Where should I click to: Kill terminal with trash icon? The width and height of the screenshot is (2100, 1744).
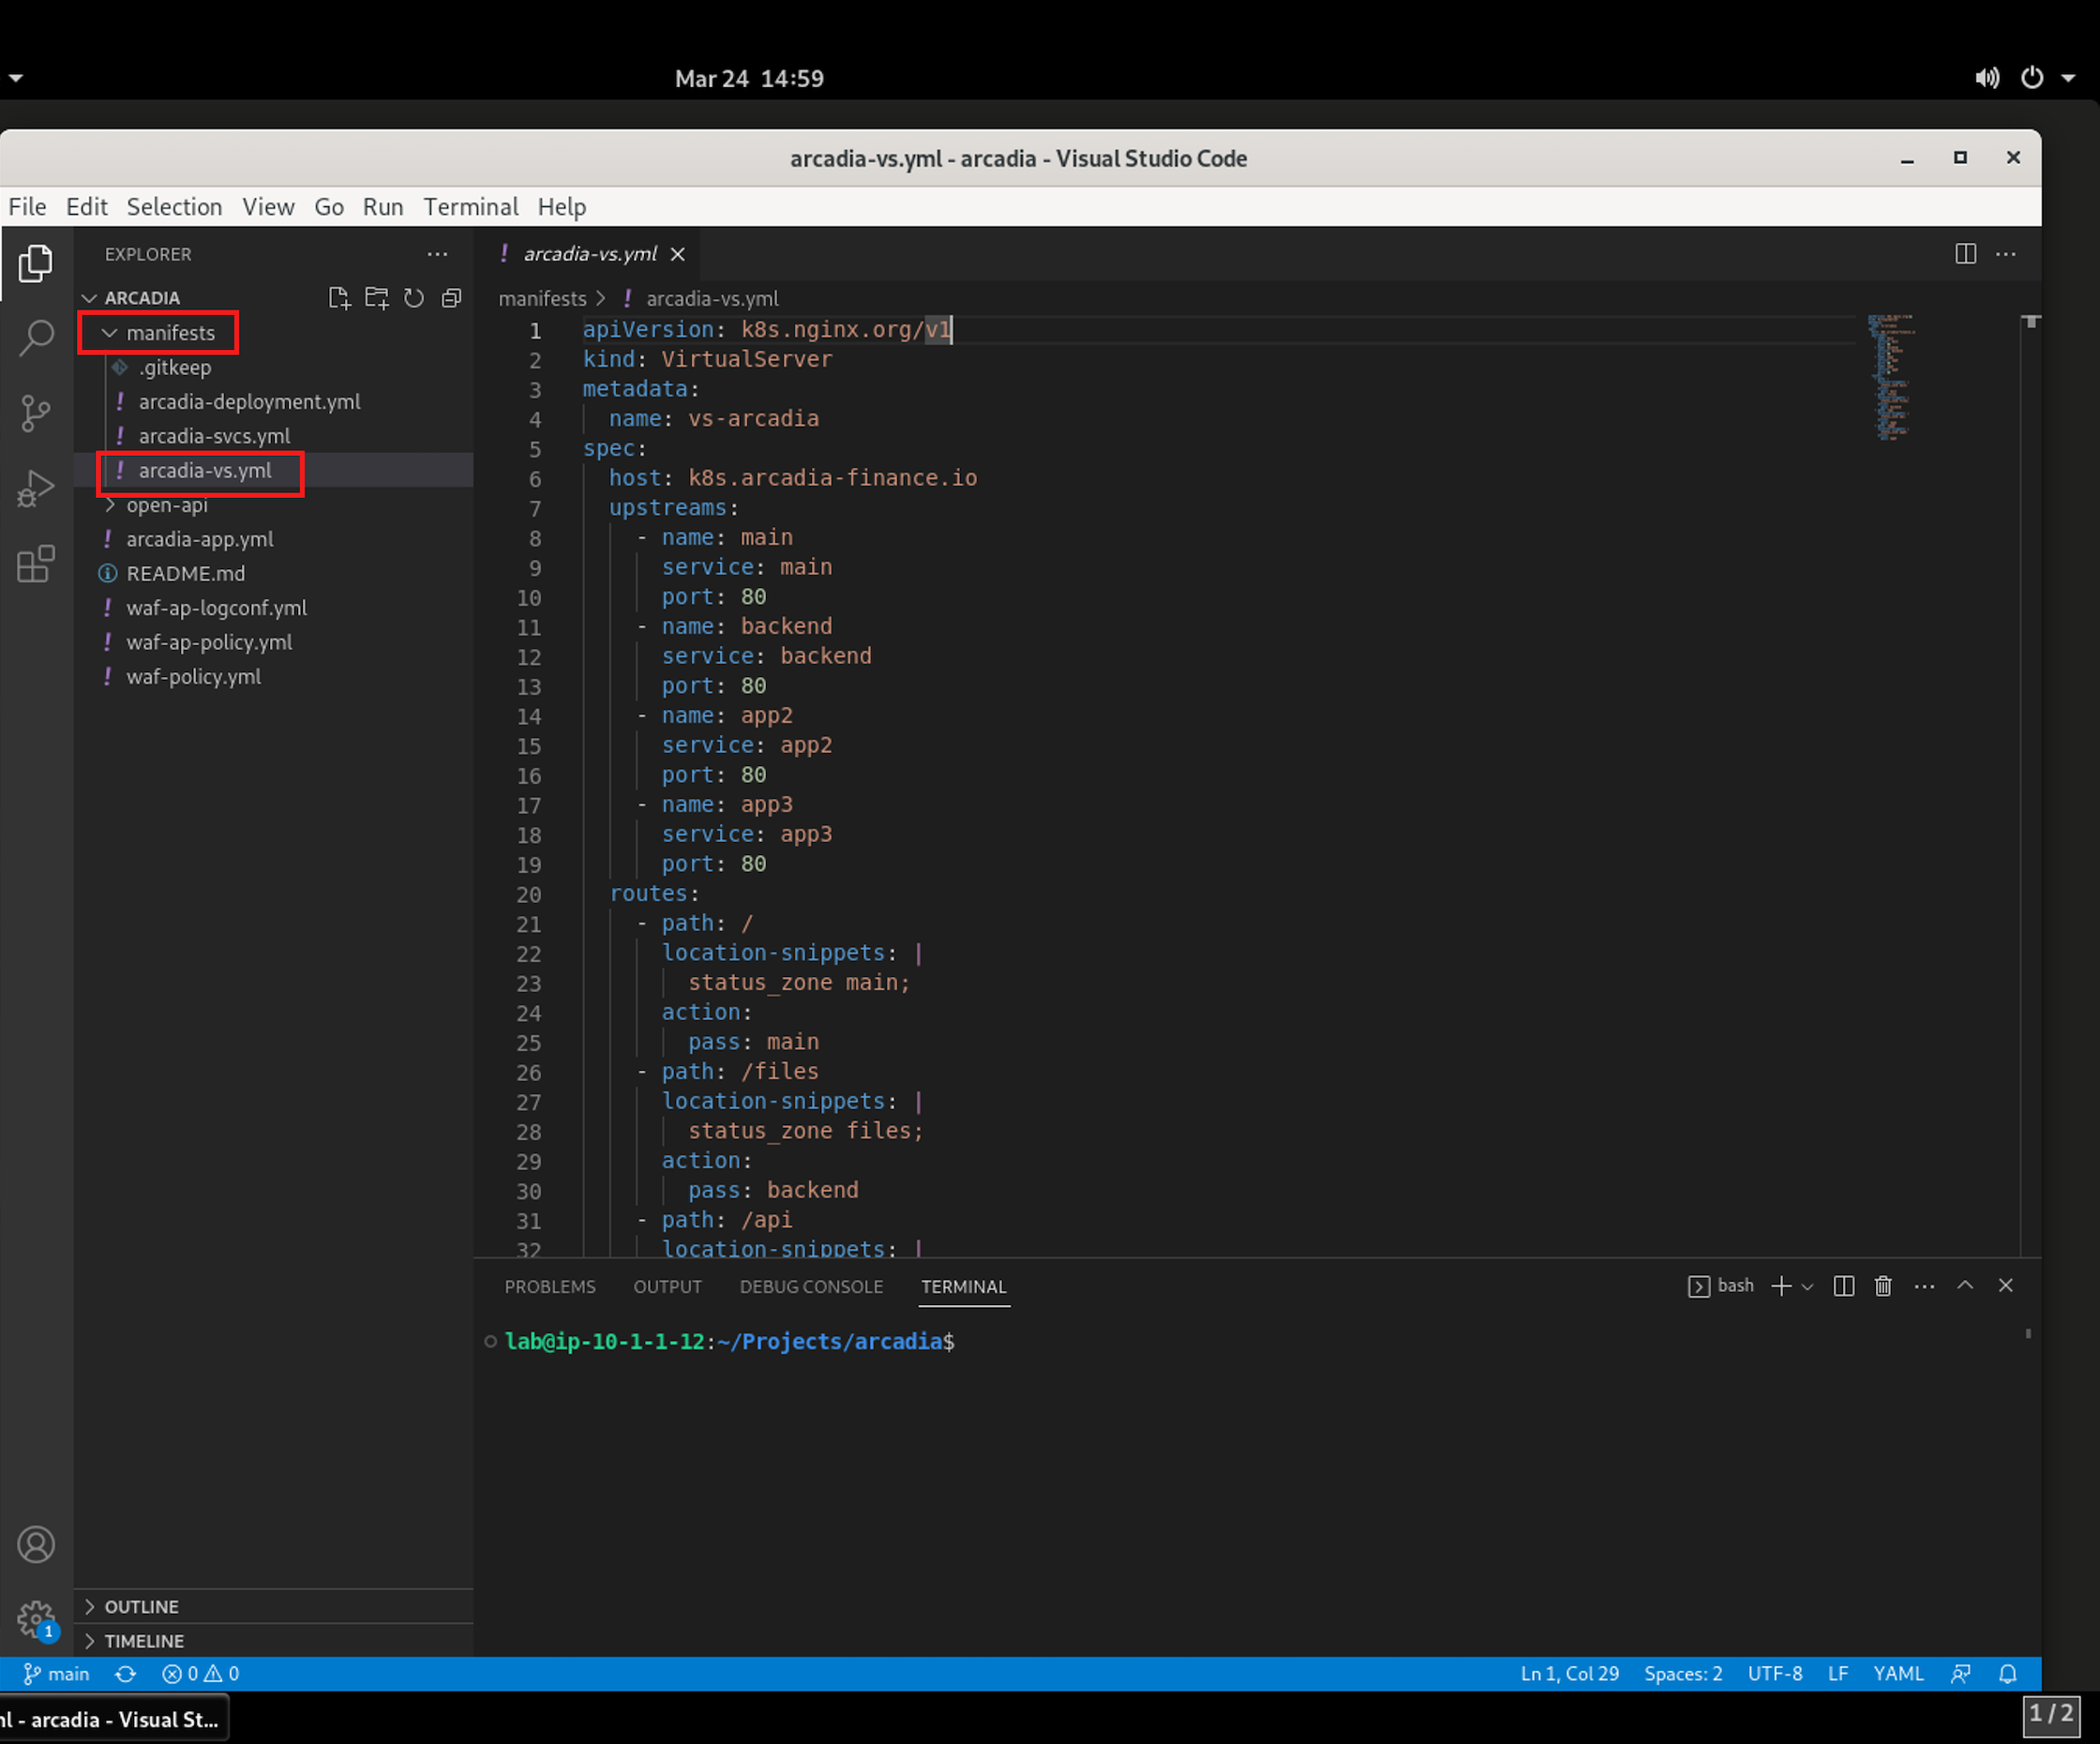pyautogui.click(x=1883, y=1286)
